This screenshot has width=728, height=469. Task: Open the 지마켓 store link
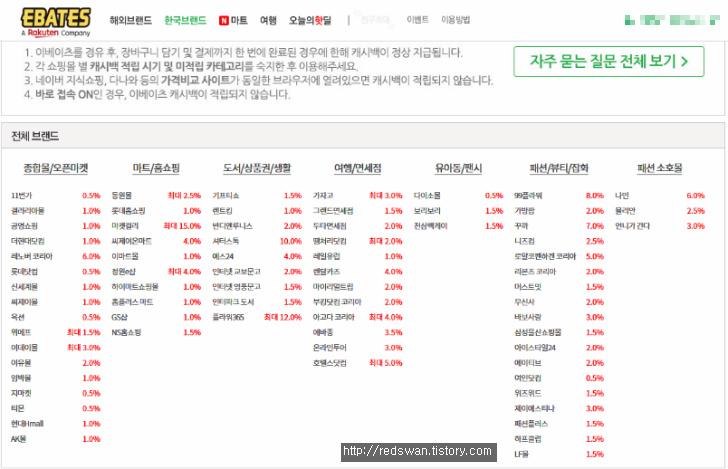point(21,393)
